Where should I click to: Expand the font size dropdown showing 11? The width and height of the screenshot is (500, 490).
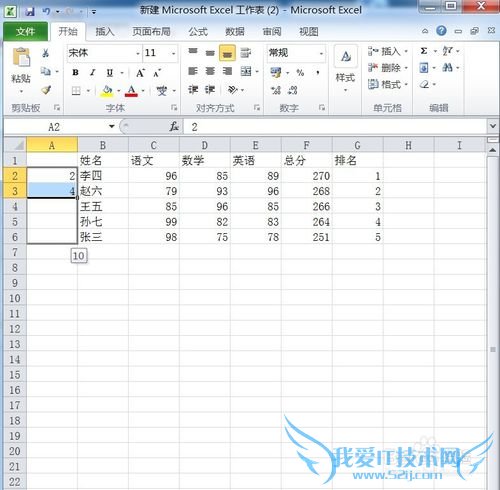click(x=173, y=53)
